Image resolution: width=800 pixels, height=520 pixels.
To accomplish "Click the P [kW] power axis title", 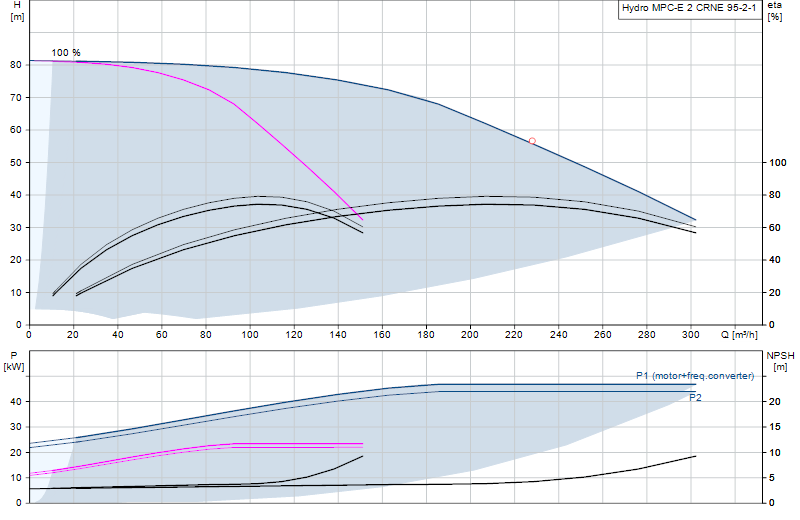I will (14, 361).
